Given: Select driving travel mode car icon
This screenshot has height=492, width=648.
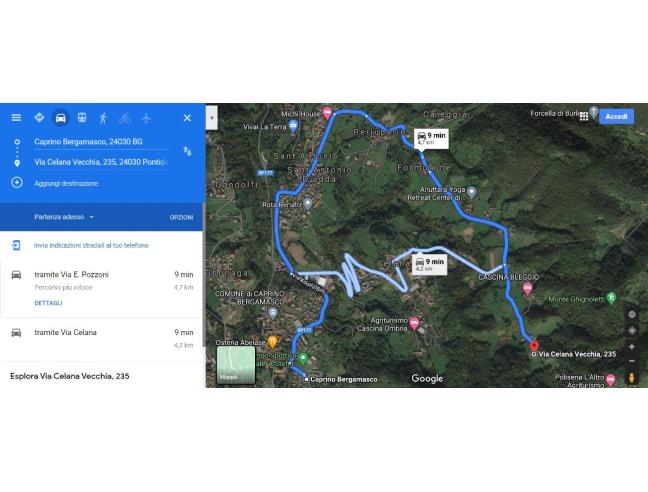Looking at the screenshot, I should click(x=61, y=118).
